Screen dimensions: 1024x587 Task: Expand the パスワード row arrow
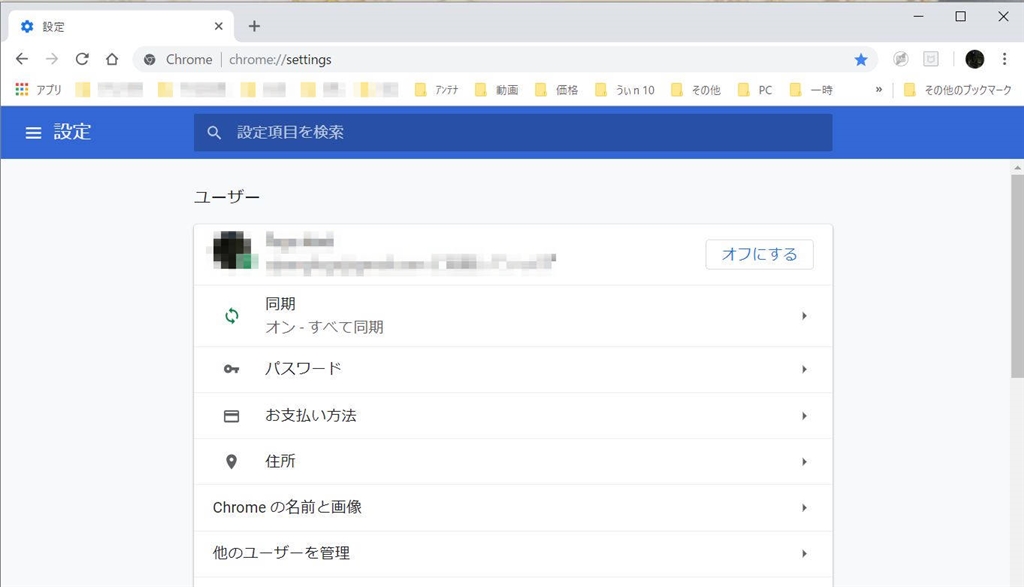pos(804,370)
